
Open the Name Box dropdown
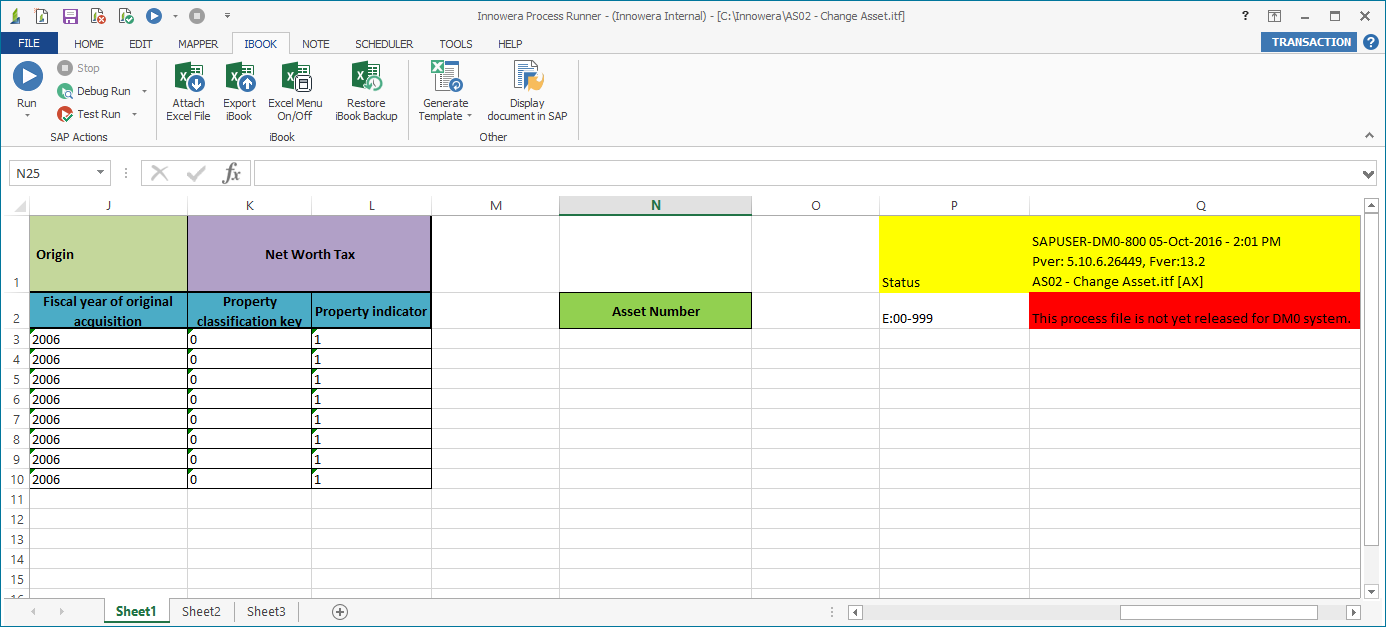click(x=102, y=172)
